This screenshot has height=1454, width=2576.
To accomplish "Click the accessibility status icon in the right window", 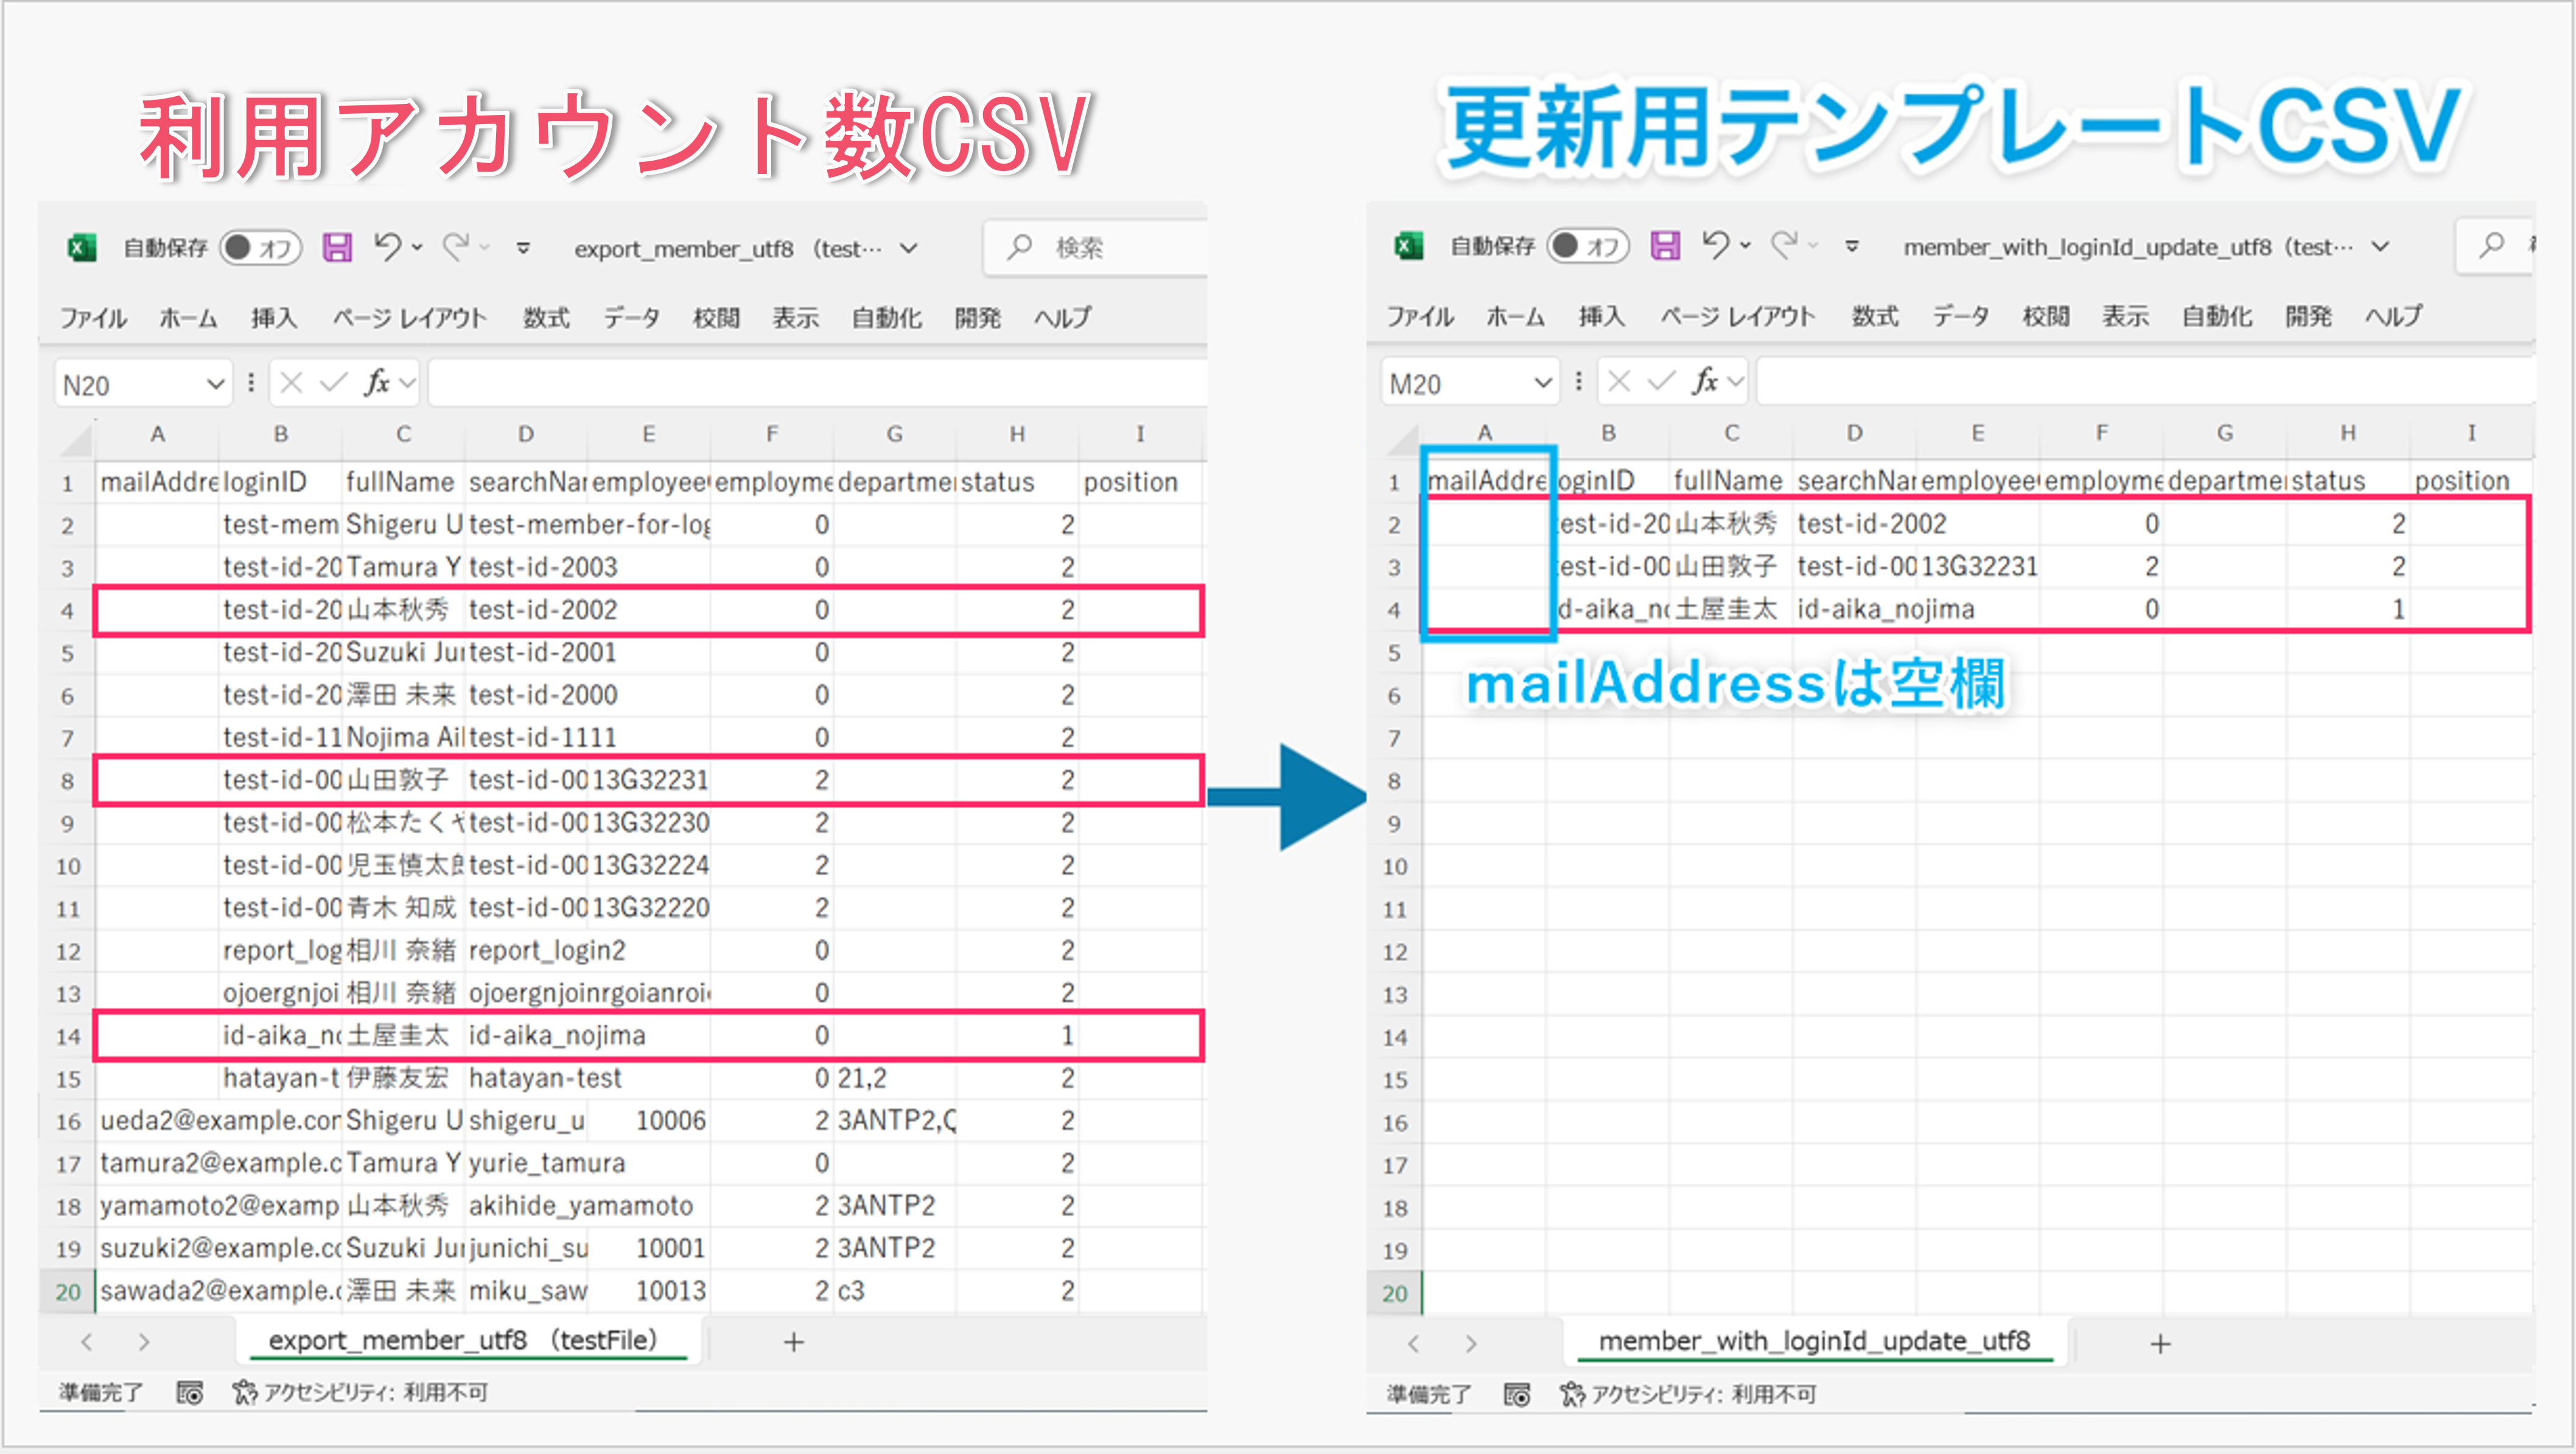I will (x=1573, y=1394).
